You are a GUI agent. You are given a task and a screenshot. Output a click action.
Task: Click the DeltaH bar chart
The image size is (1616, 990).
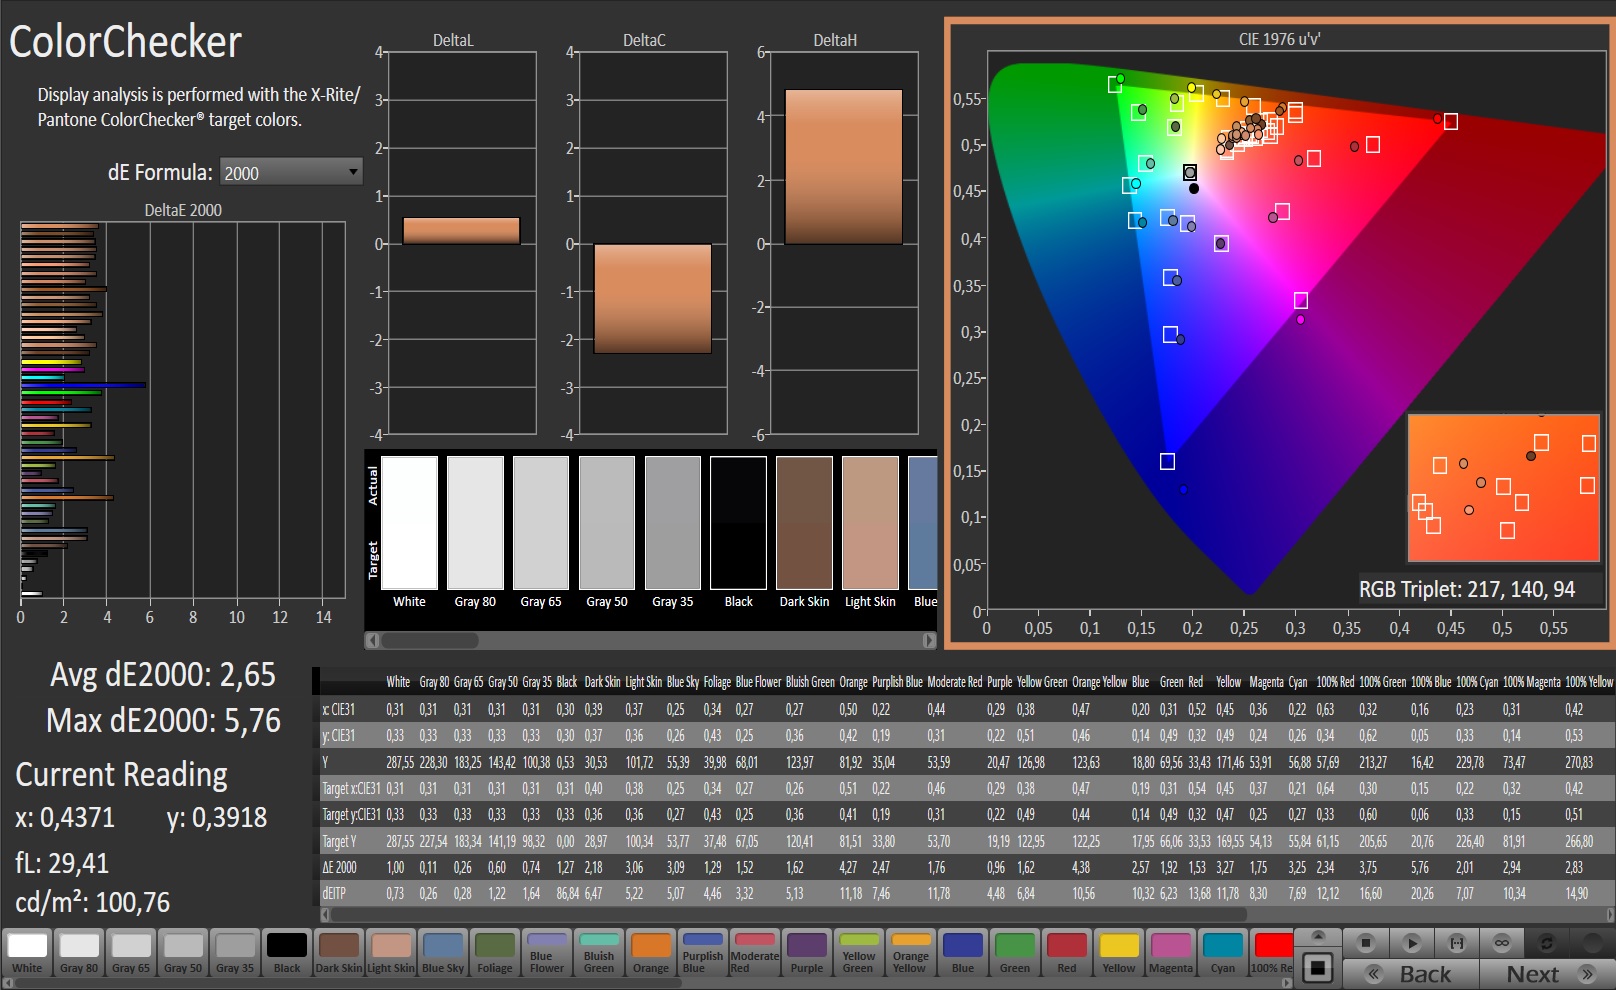pos(843,243)
